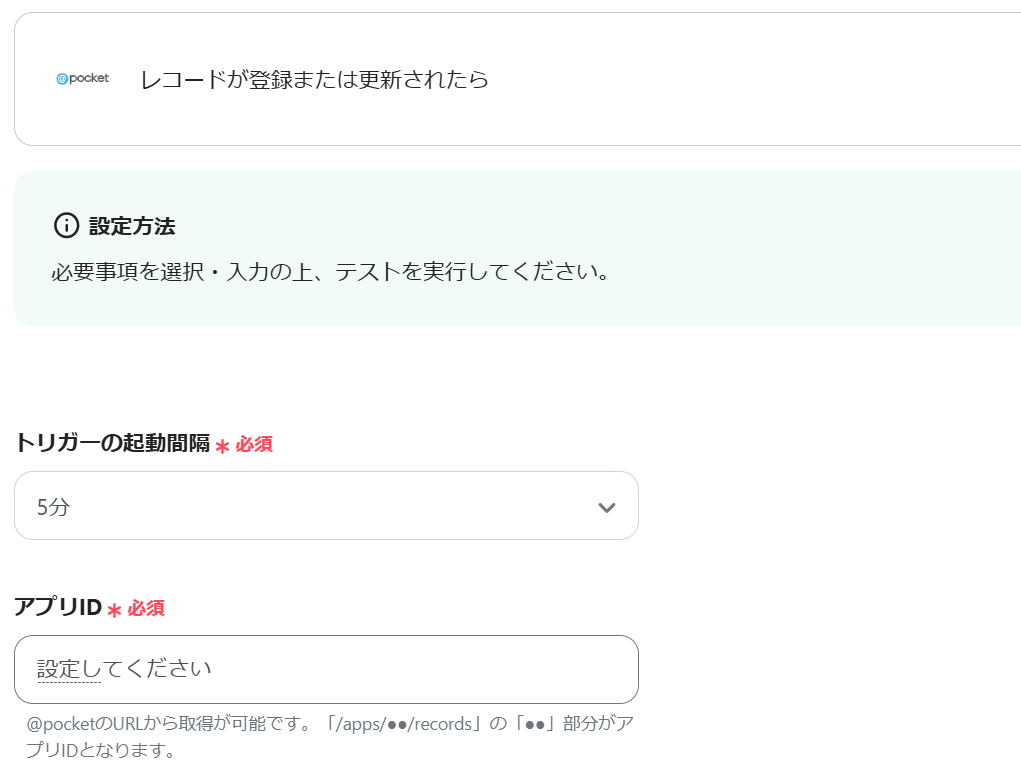Focus the アプリID input field

326,669
